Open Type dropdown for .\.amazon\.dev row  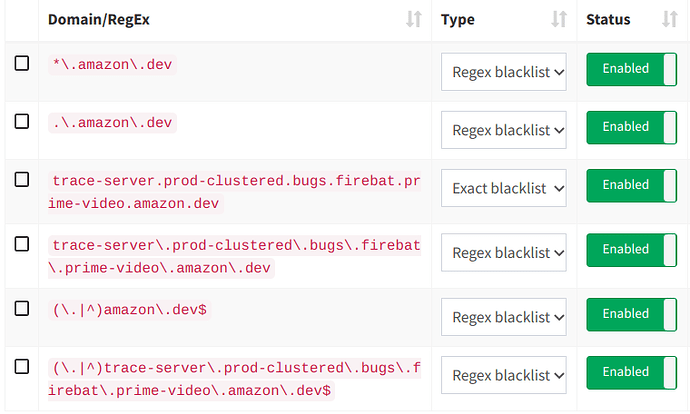pyautogui.click(x=504, y=129)
